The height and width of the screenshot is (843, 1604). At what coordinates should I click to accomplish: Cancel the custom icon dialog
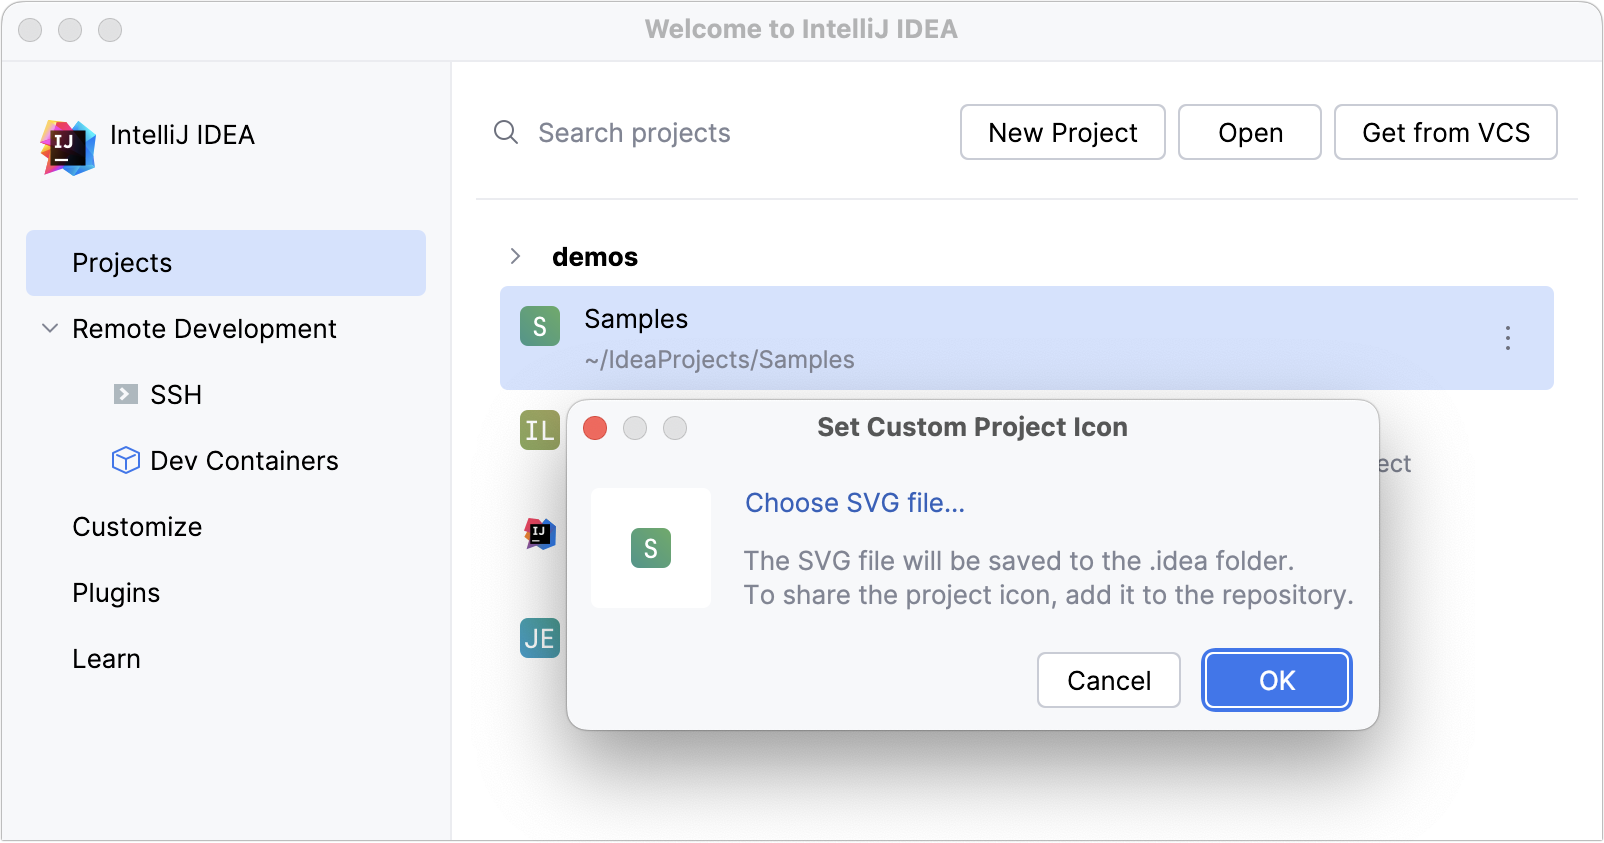1109,680
